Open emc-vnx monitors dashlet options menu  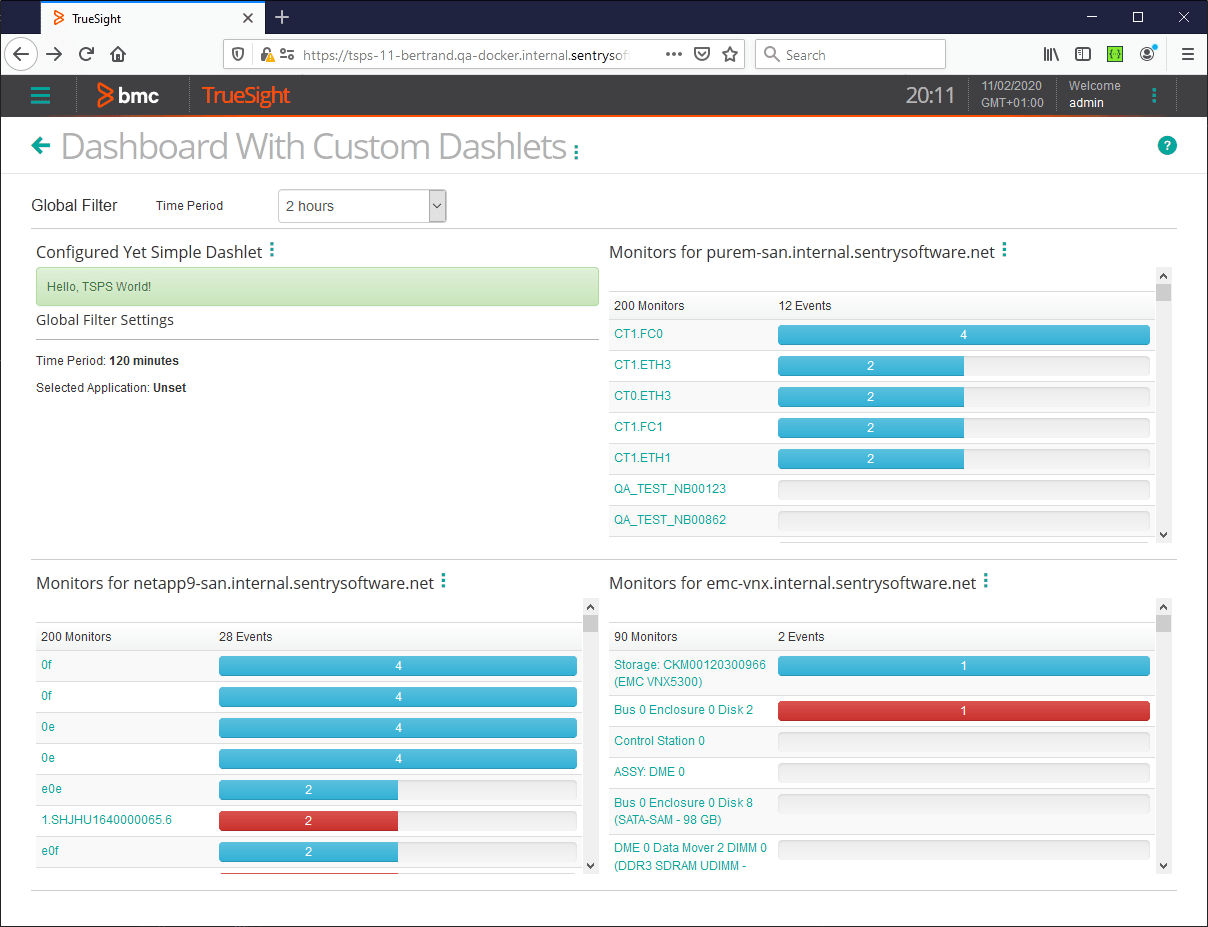[985, 581]
